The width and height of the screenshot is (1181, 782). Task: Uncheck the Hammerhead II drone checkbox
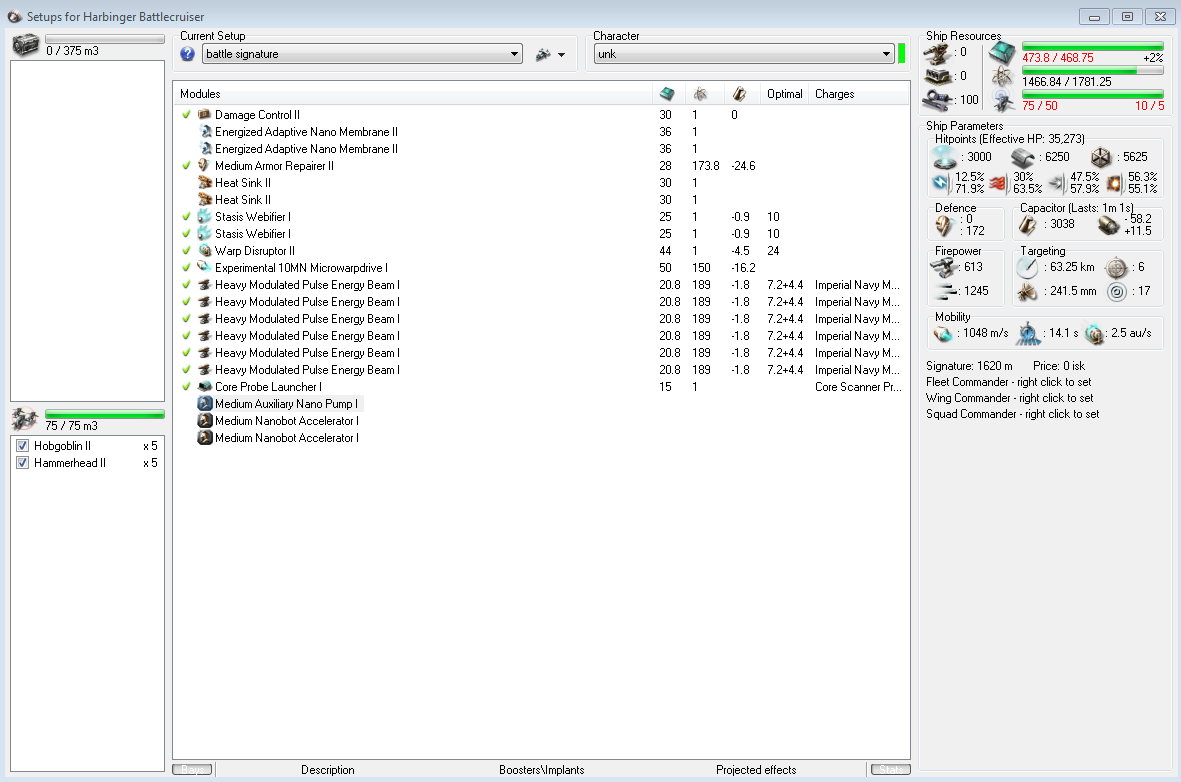[x=23, y=463]
